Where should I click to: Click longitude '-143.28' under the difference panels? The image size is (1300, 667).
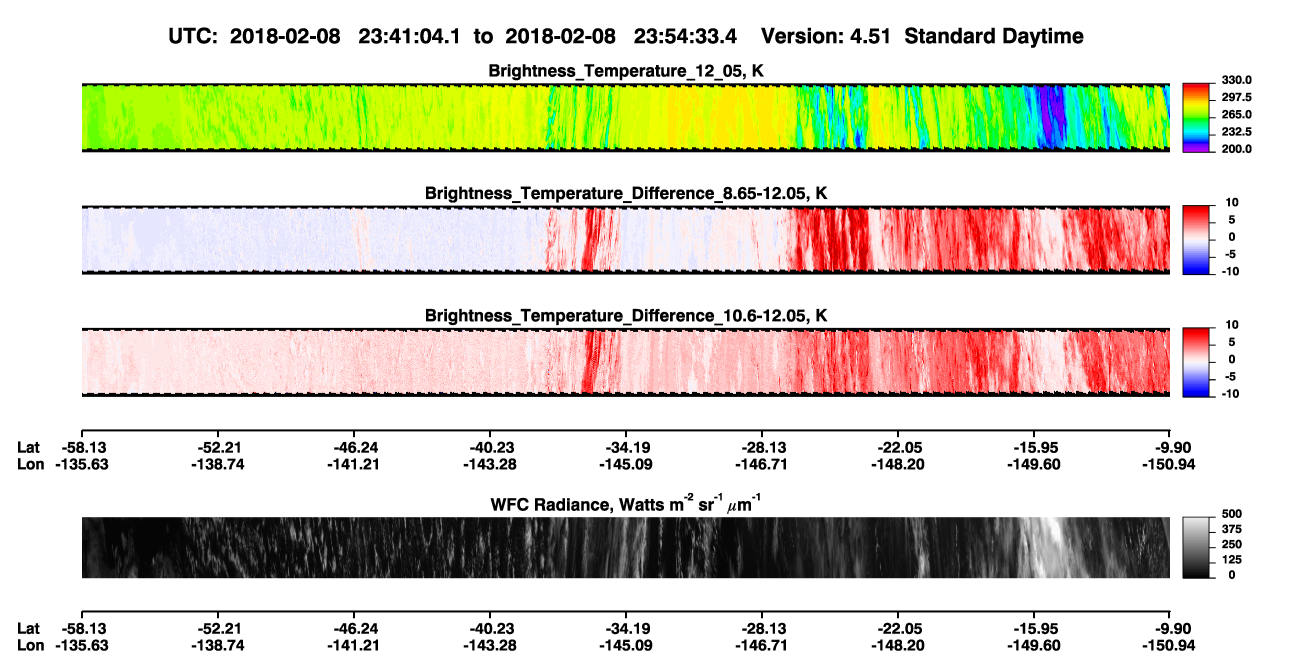click(491, 464)
